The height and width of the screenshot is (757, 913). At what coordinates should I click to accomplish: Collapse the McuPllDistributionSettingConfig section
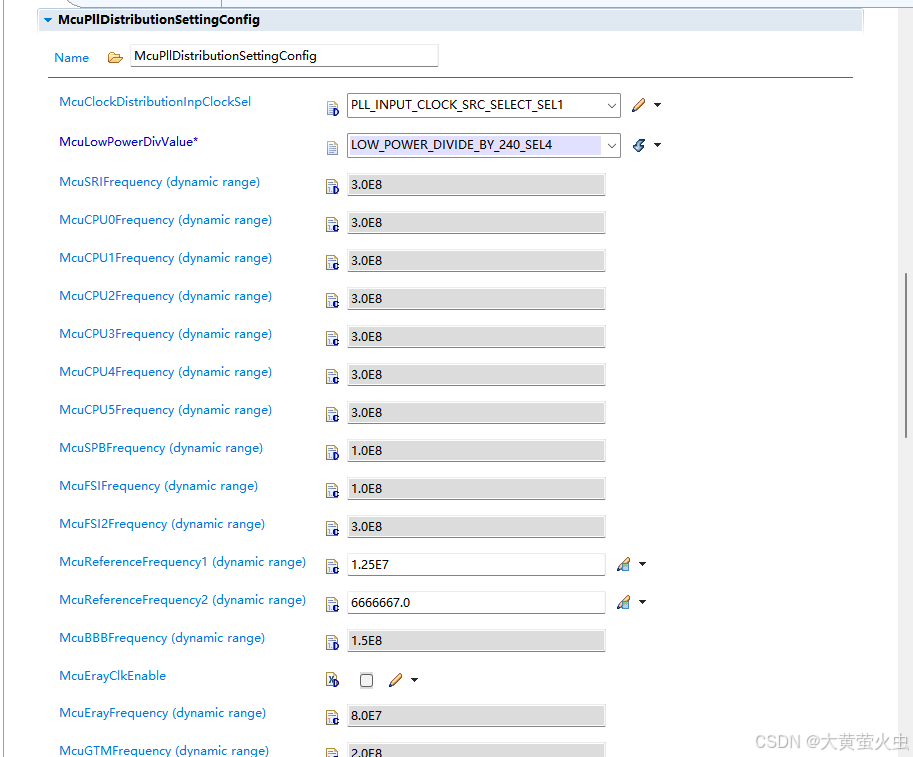point(48,20)
